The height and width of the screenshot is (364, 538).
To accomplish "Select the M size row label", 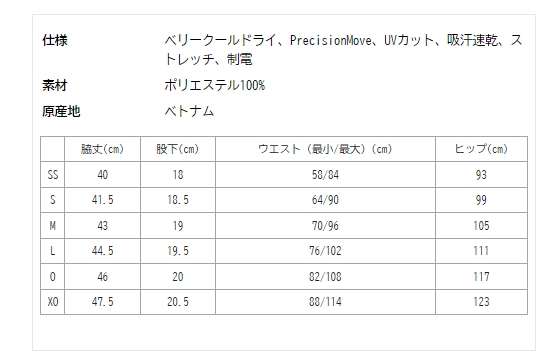I will tap(52, 226).
